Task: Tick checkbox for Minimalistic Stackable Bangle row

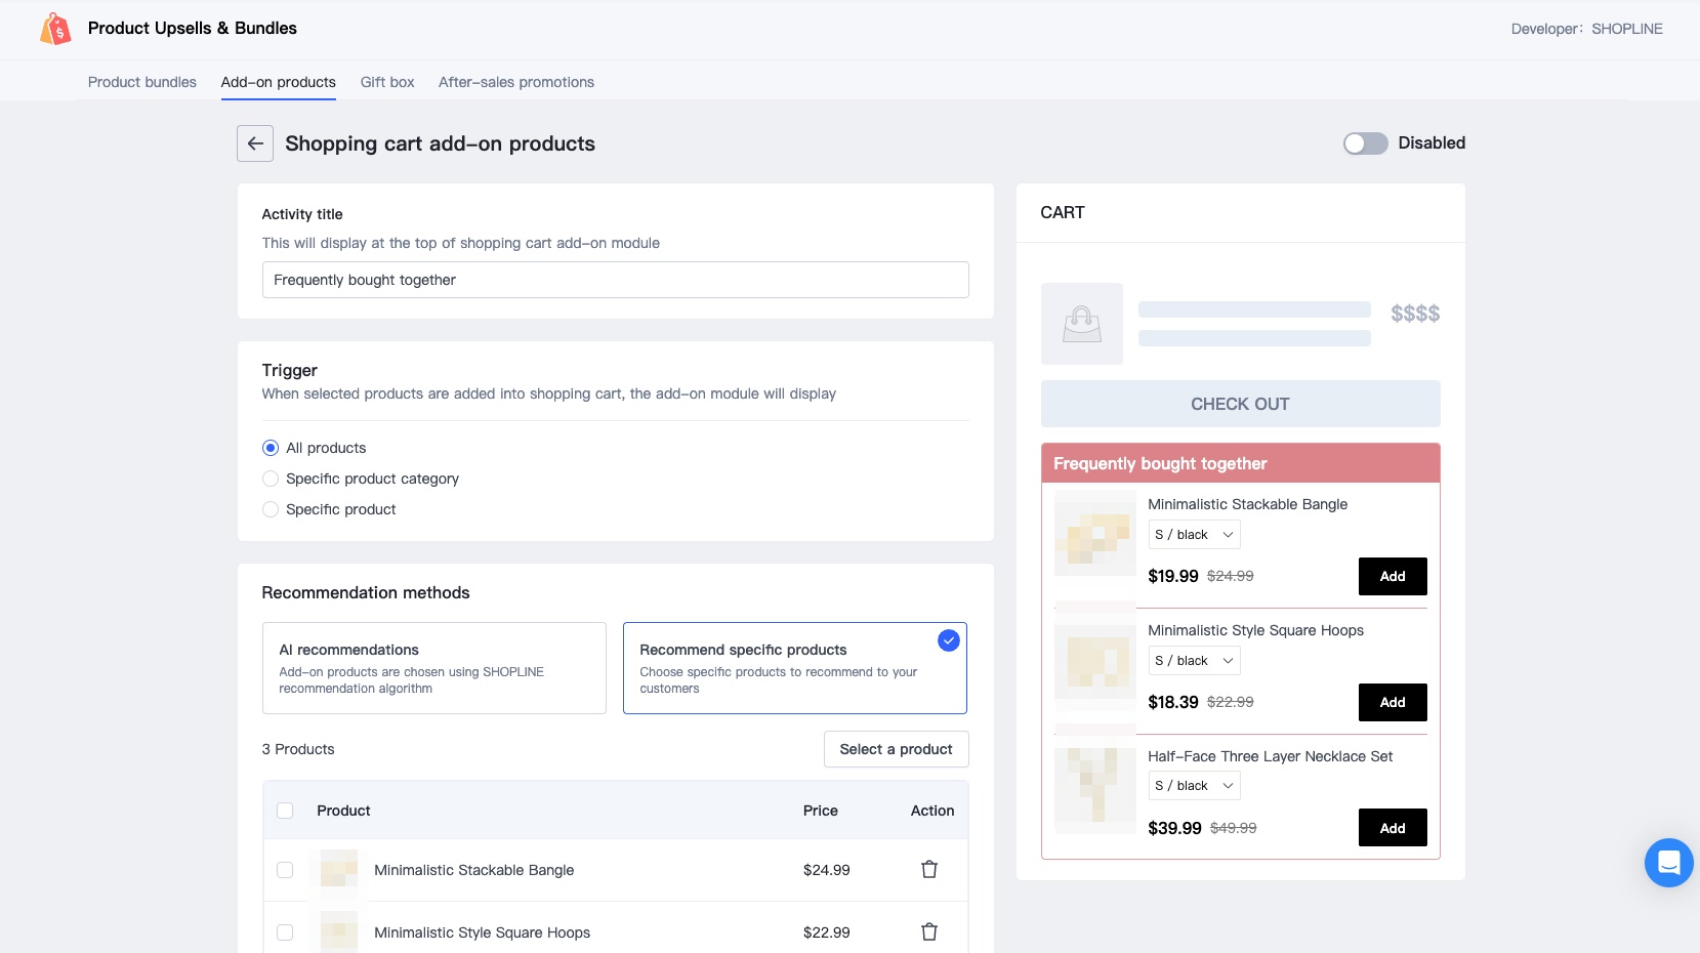Action: tap(285, 870)
